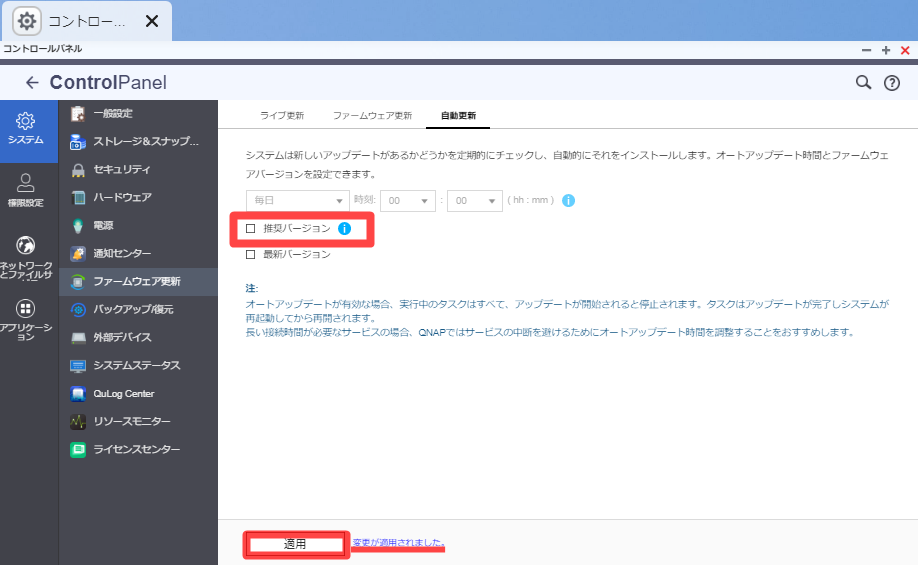Click info icon beside the hh:mm label
Screen dimensions: 918x565
tap(568, 201)
